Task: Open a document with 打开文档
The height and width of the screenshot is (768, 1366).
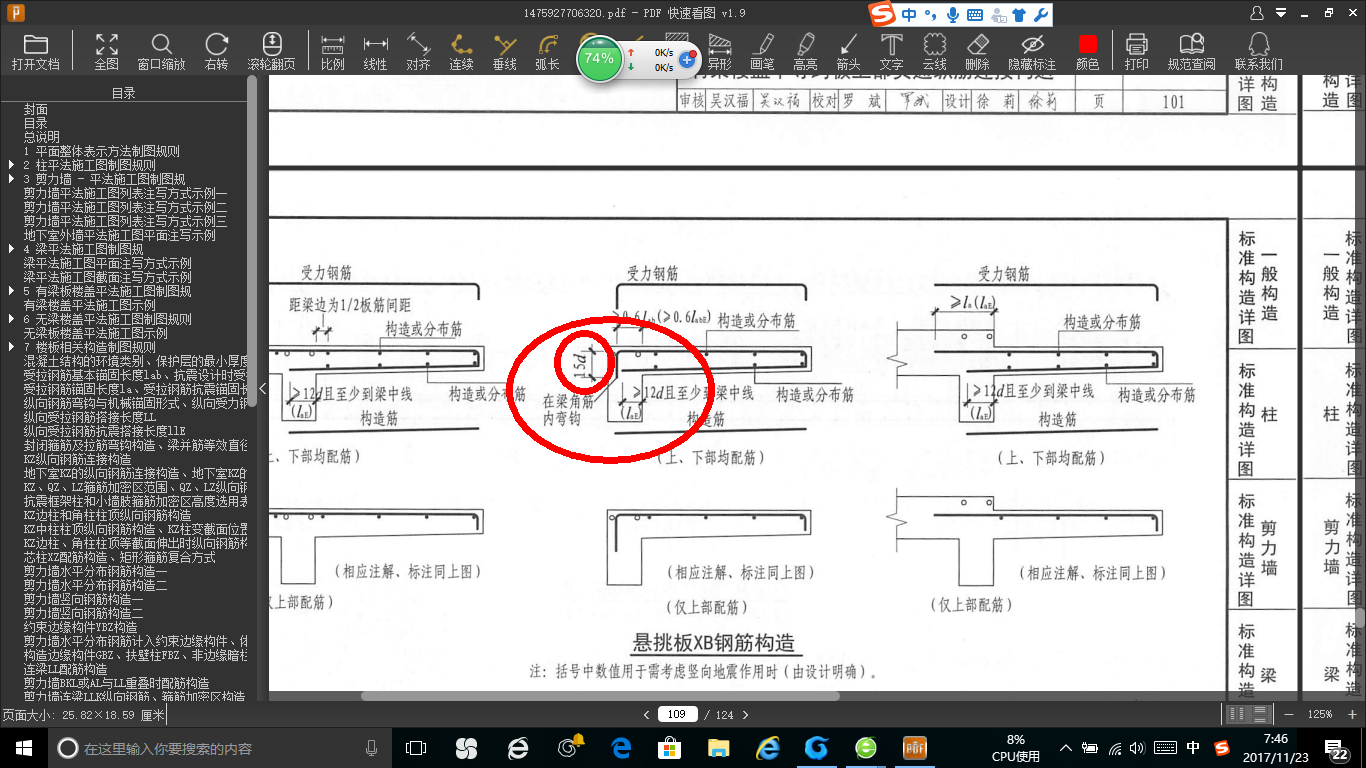Action: click(36, 52)
